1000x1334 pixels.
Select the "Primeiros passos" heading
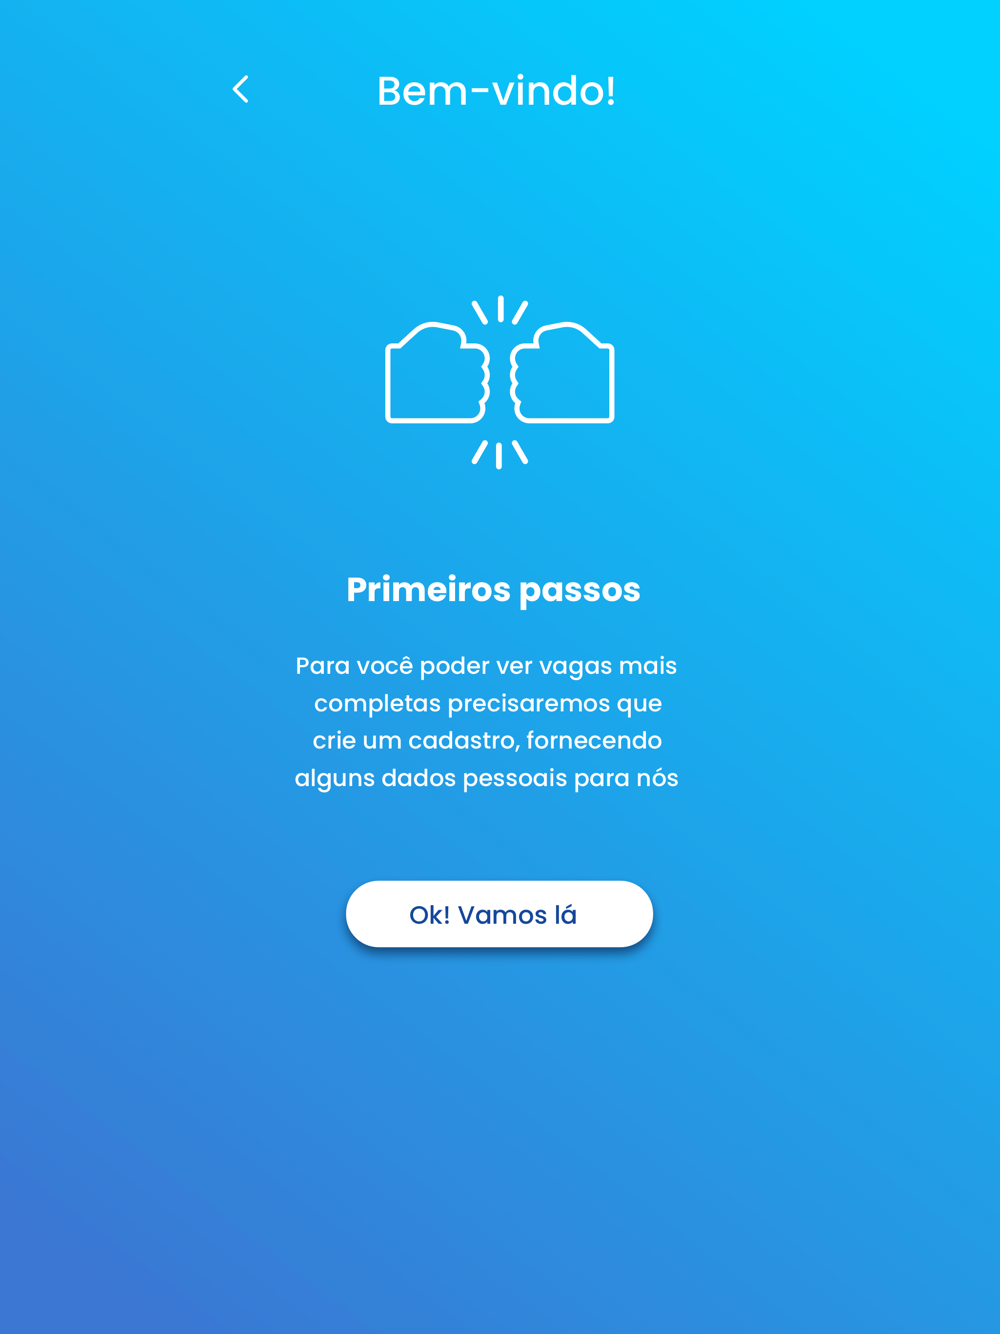tap(493, 590)
